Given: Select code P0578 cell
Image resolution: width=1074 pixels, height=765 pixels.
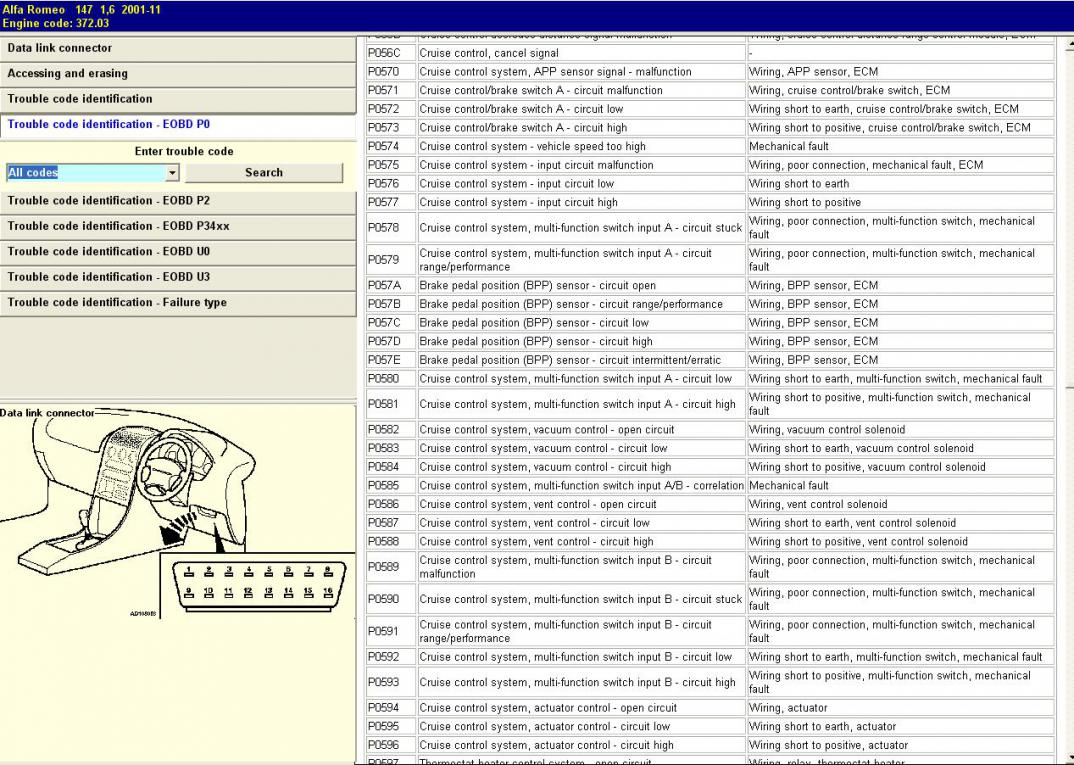Looking at the screenshot, I should (391, 227).
